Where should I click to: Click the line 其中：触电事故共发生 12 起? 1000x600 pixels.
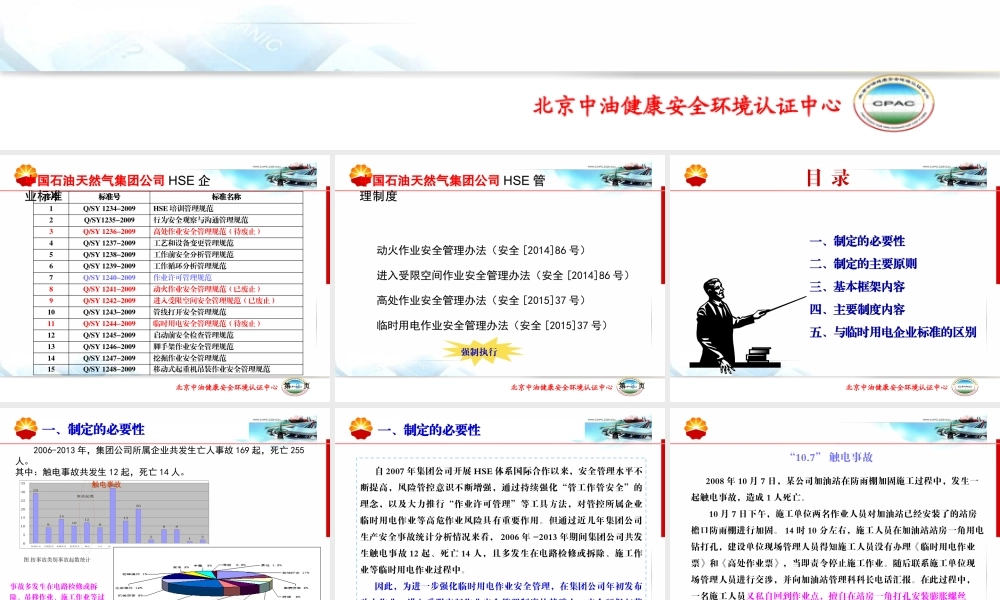tap(101, 472)
